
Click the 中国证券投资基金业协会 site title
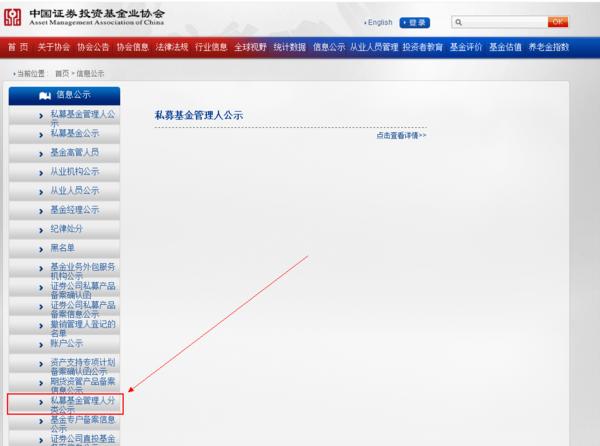pos(97,13)
